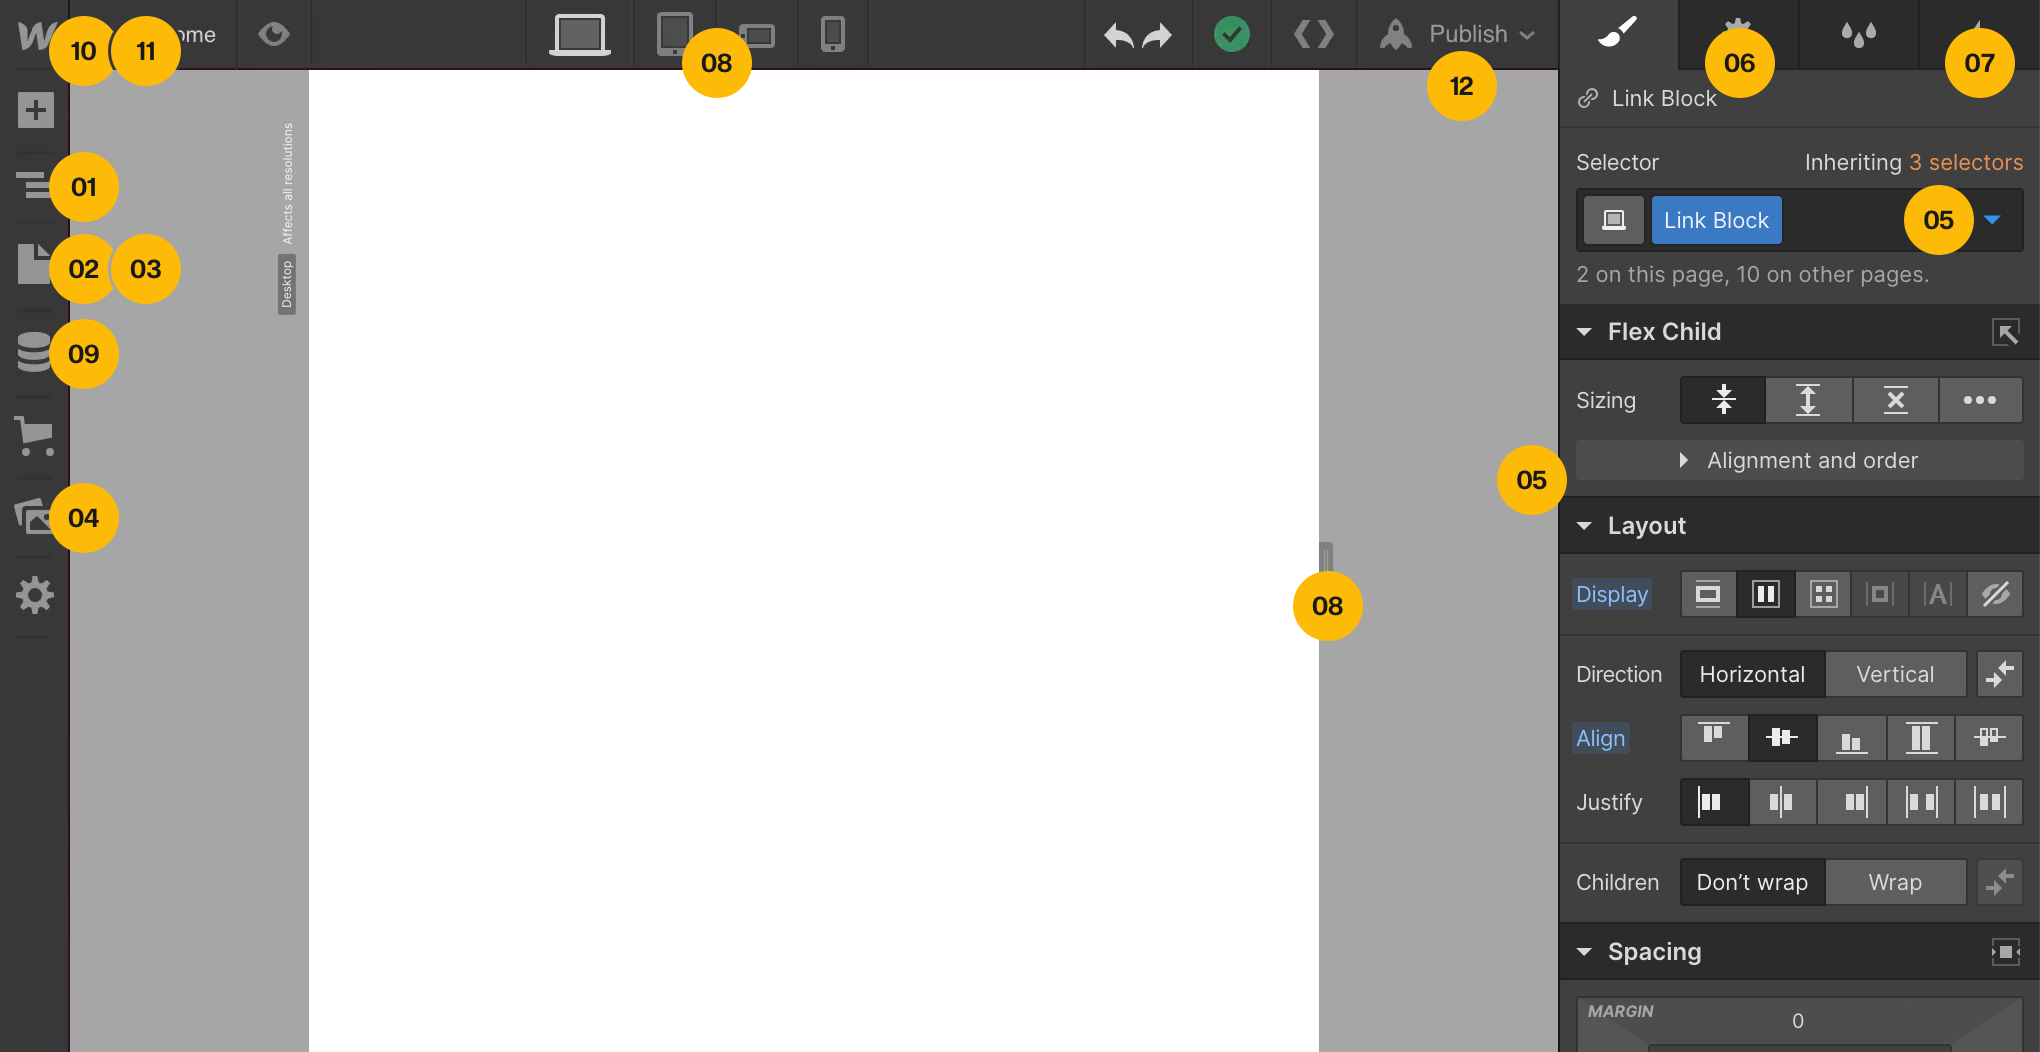The width and height of the screenshot is (2040, 1052).
Task: Click the Align label
Action: click(x=1600, y=738)
